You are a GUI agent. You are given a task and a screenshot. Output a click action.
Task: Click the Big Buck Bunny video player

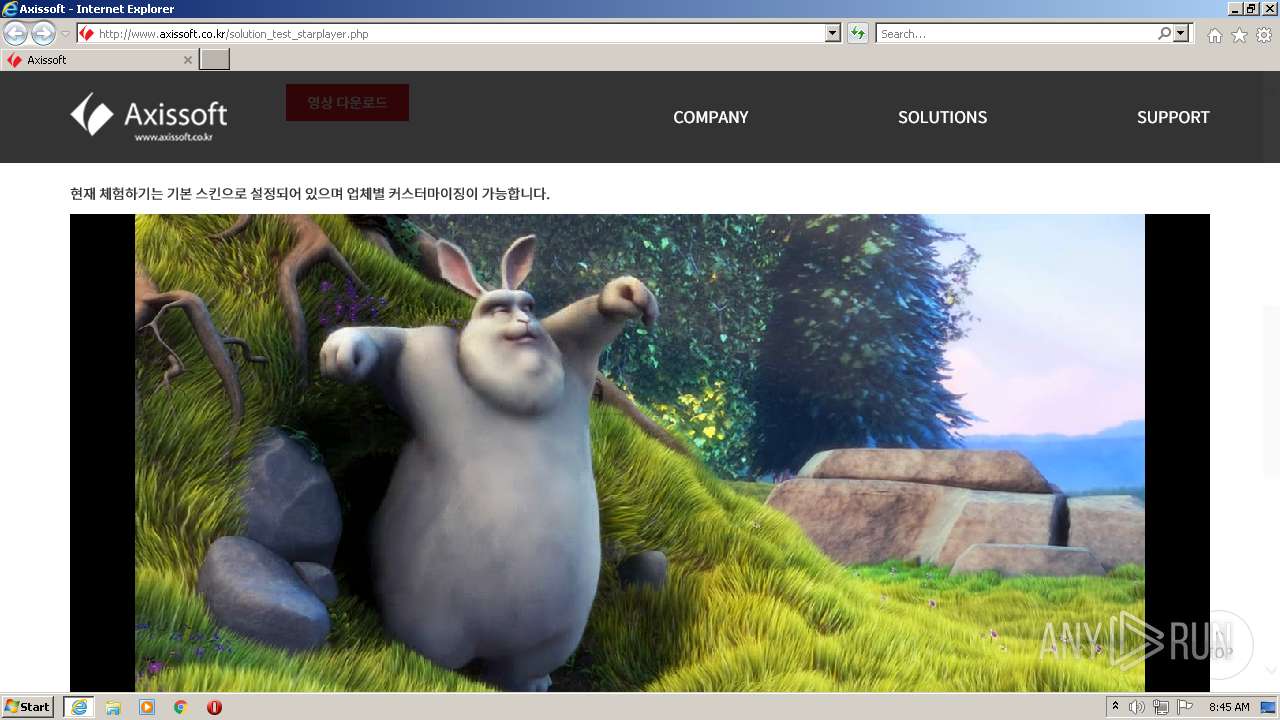coord(640,452)
